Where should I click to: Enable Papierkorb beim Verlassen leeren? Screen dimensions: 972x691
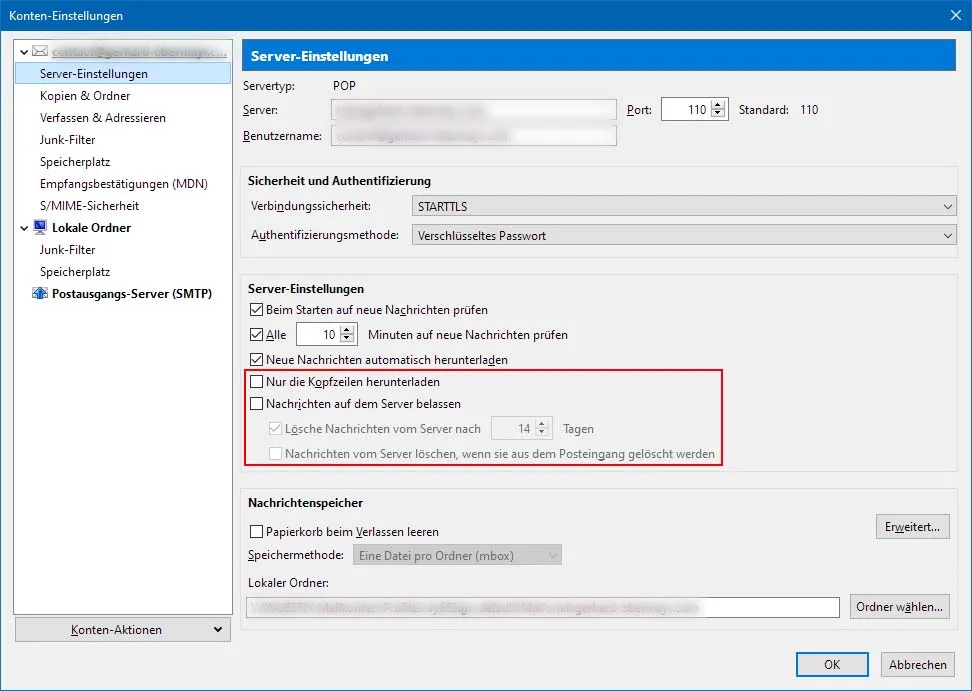pyautogui.click(x=256, y=532)
